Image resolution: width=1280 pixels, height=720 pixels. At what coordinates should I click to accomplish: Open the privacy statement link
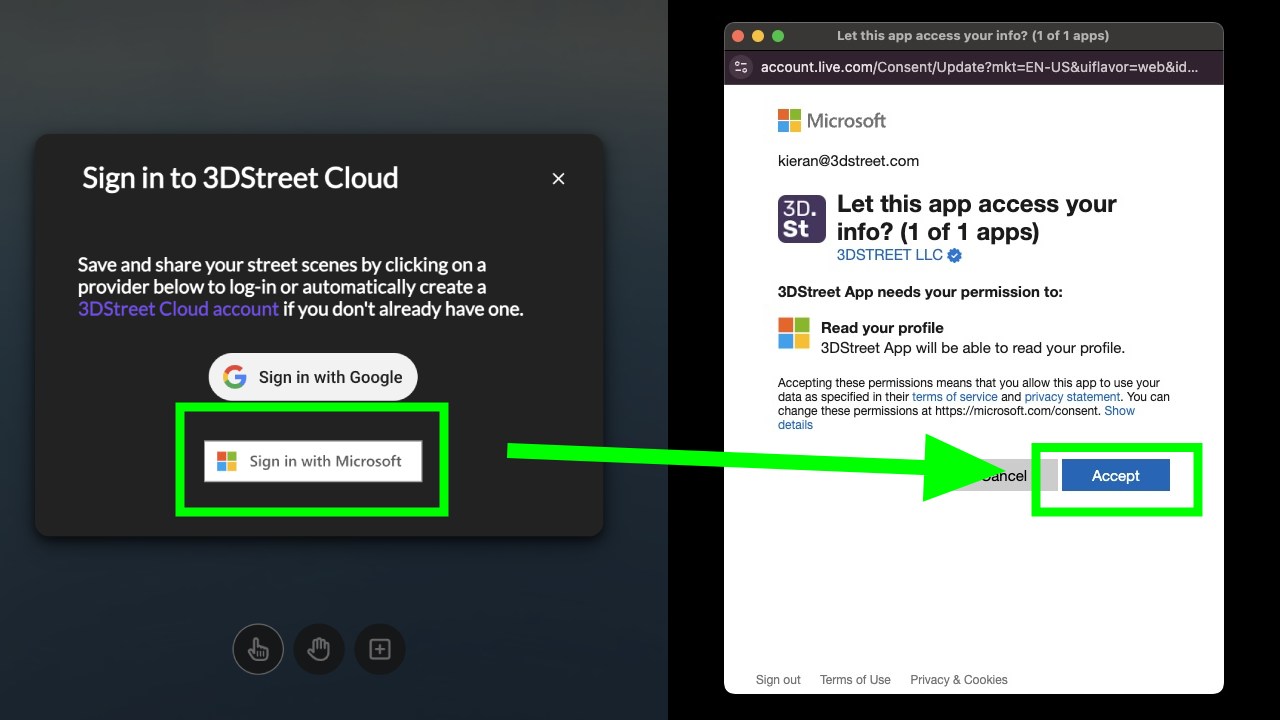pyautogui.click(x=1071, y=396)
